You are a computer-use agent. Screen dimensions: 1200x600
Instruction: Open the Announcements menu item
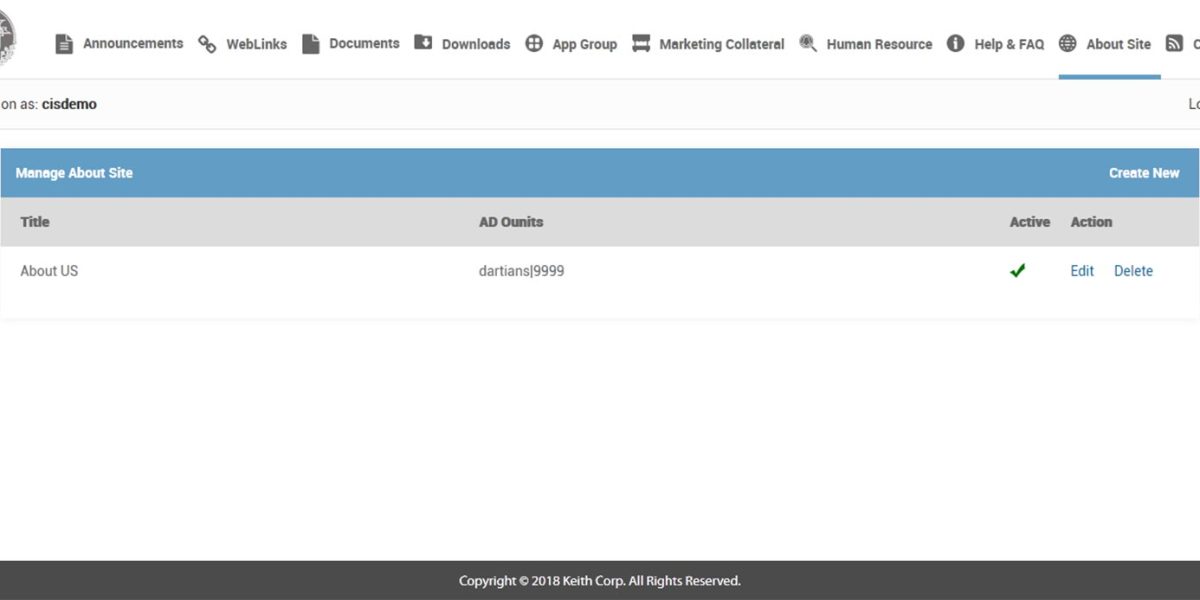(x=133, y=43)
